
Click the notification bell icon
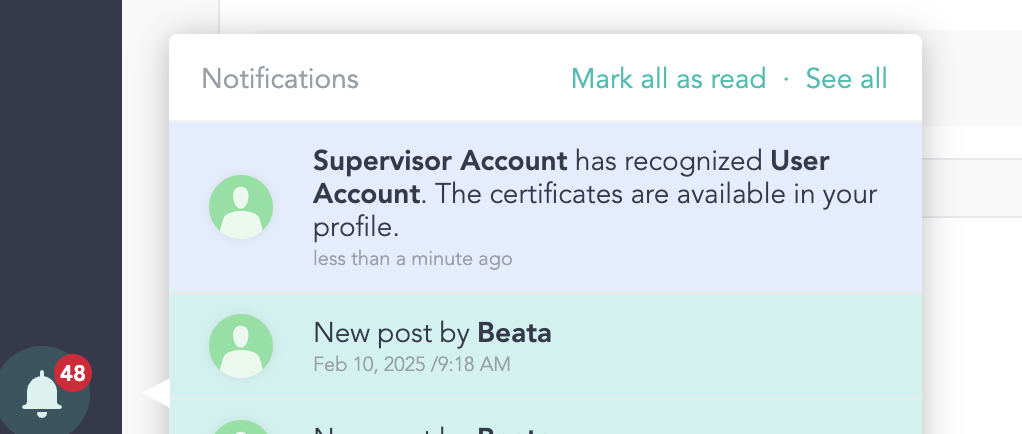[42, 394]
